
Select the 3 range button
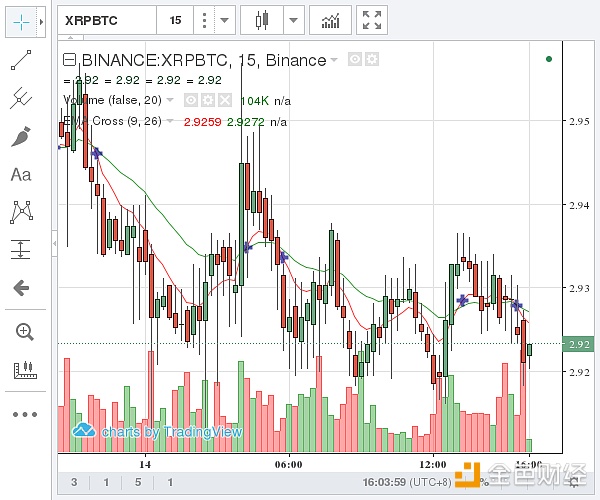tap(74, 482)
